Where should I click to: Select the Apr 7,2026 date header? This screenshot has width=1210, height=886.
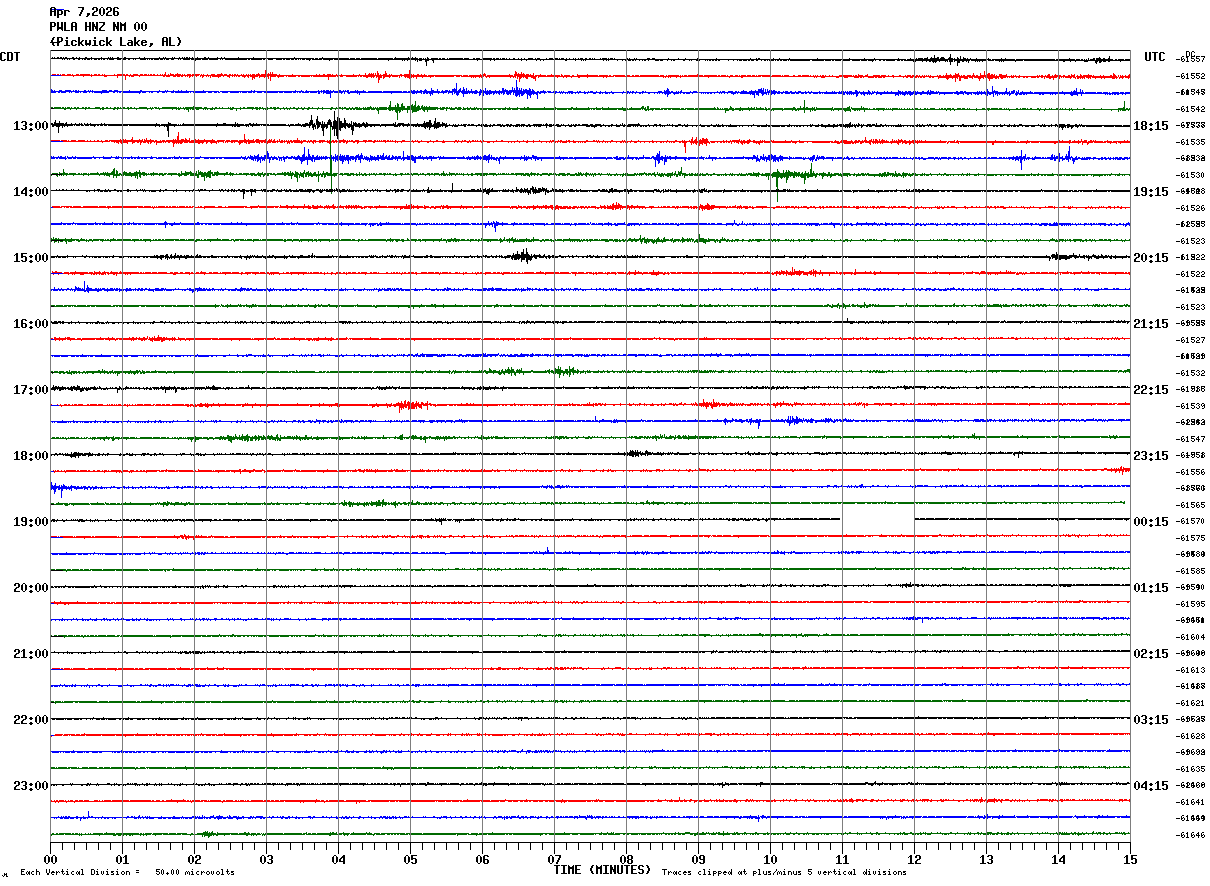tap(84, 12)
